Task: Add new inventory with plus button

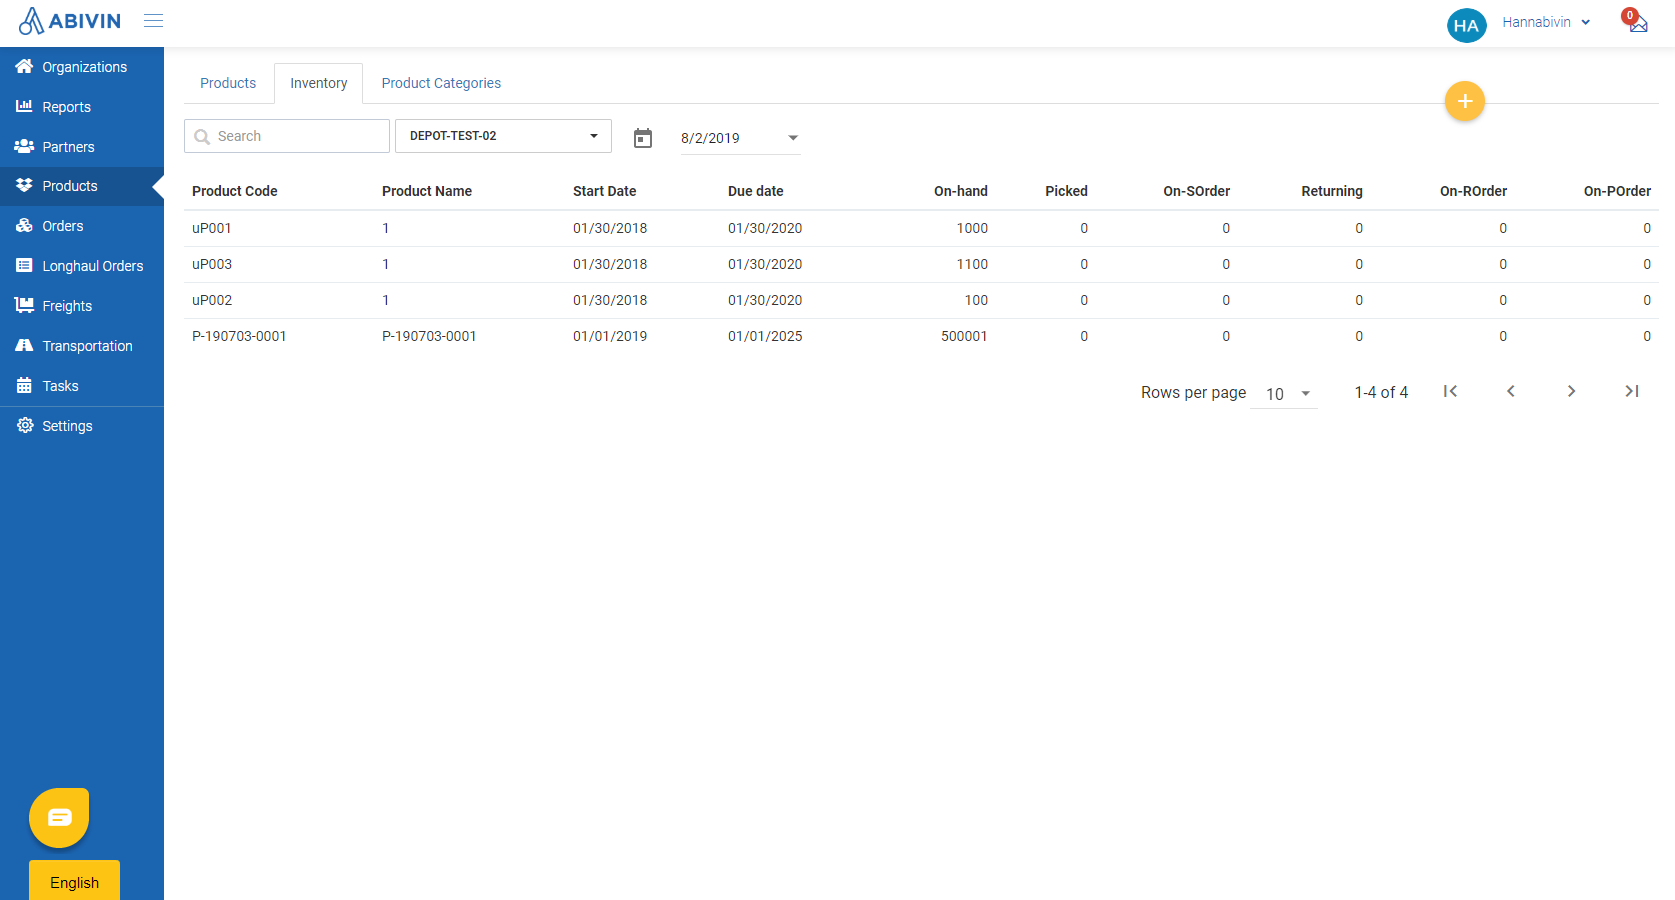Action: tap(1465, 101)
